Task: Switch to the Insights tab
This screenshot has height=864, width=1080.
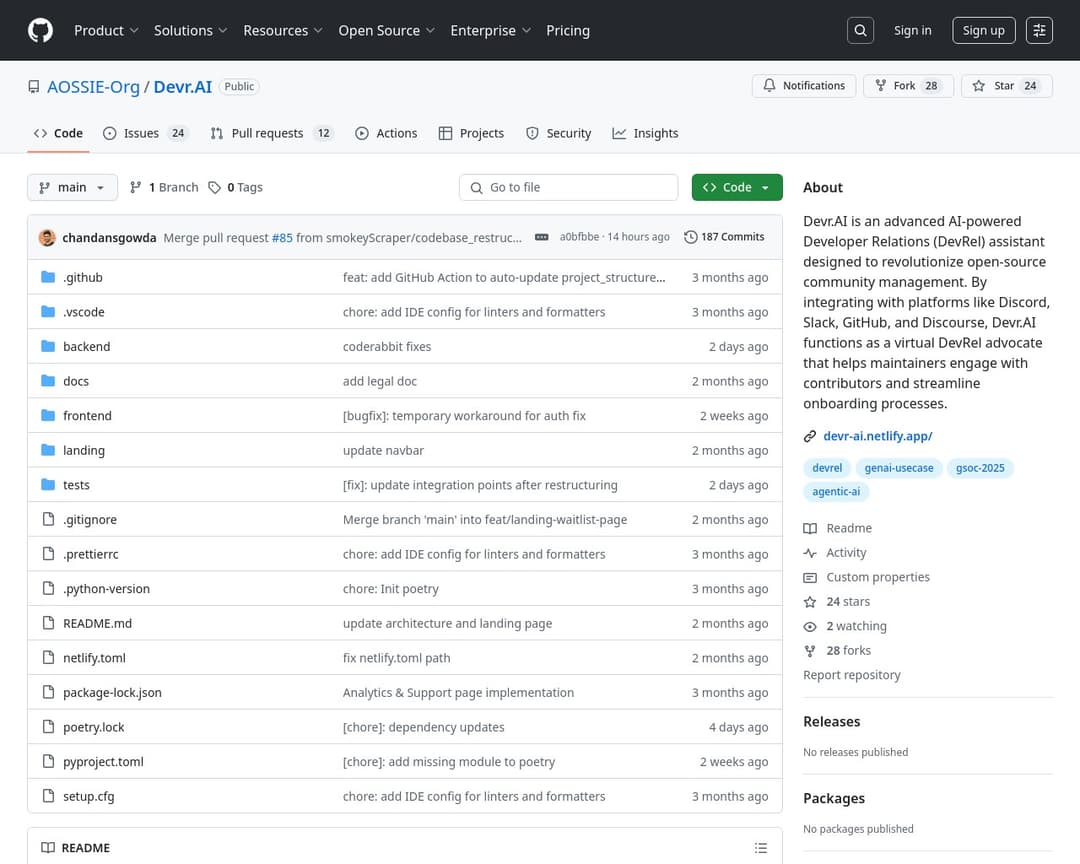Action: click(x=645, y=133)
